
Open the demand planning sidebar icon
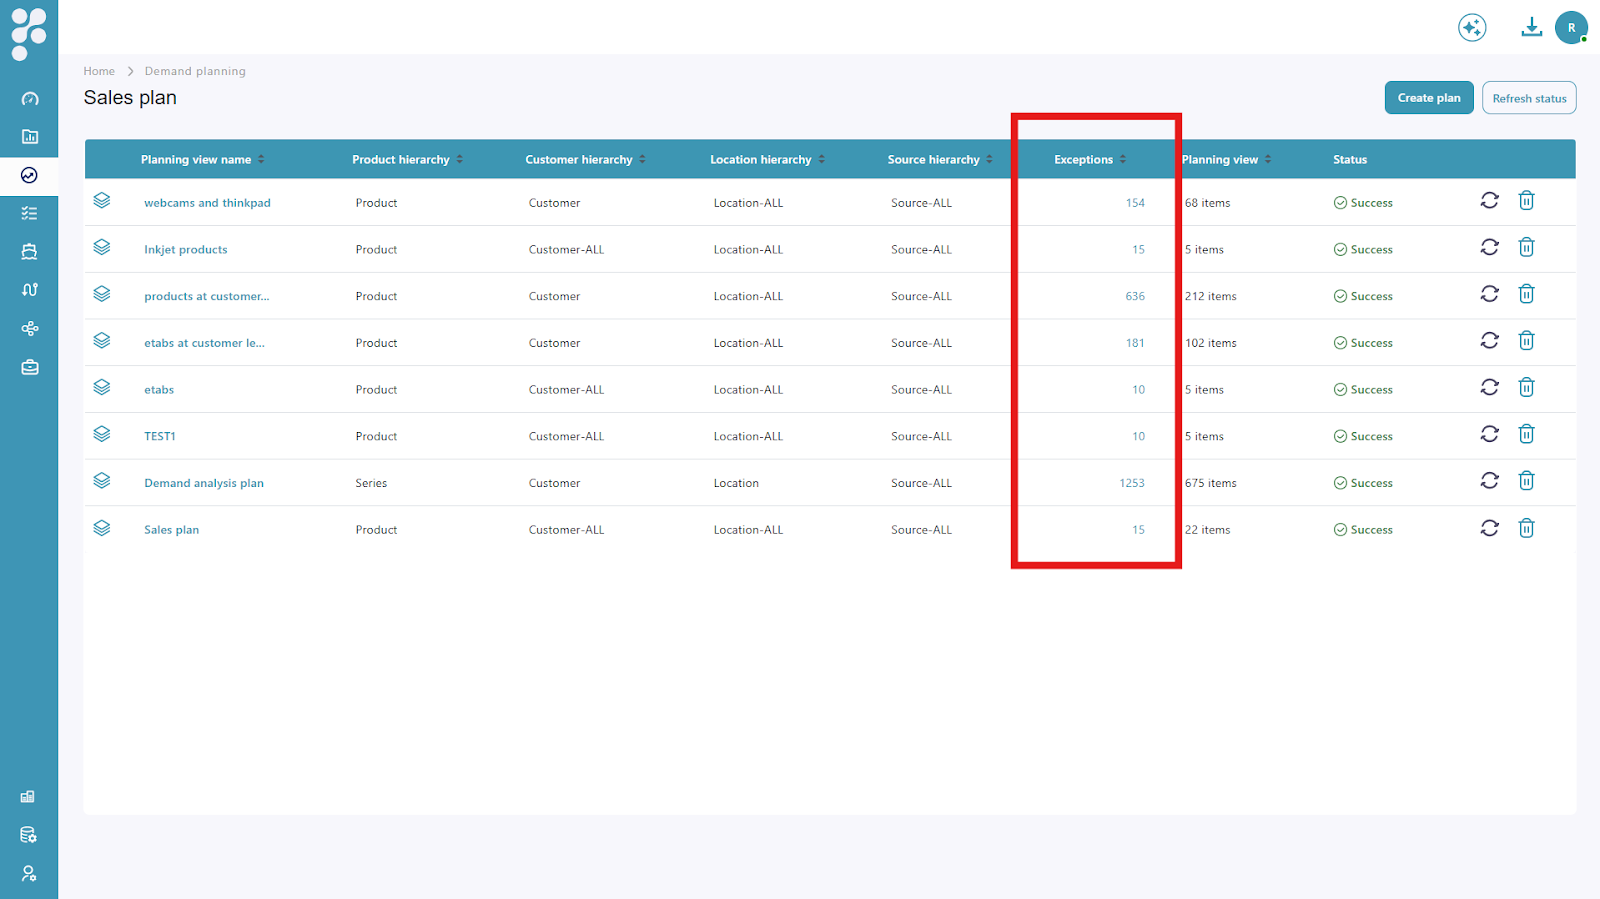click(30, 175)
